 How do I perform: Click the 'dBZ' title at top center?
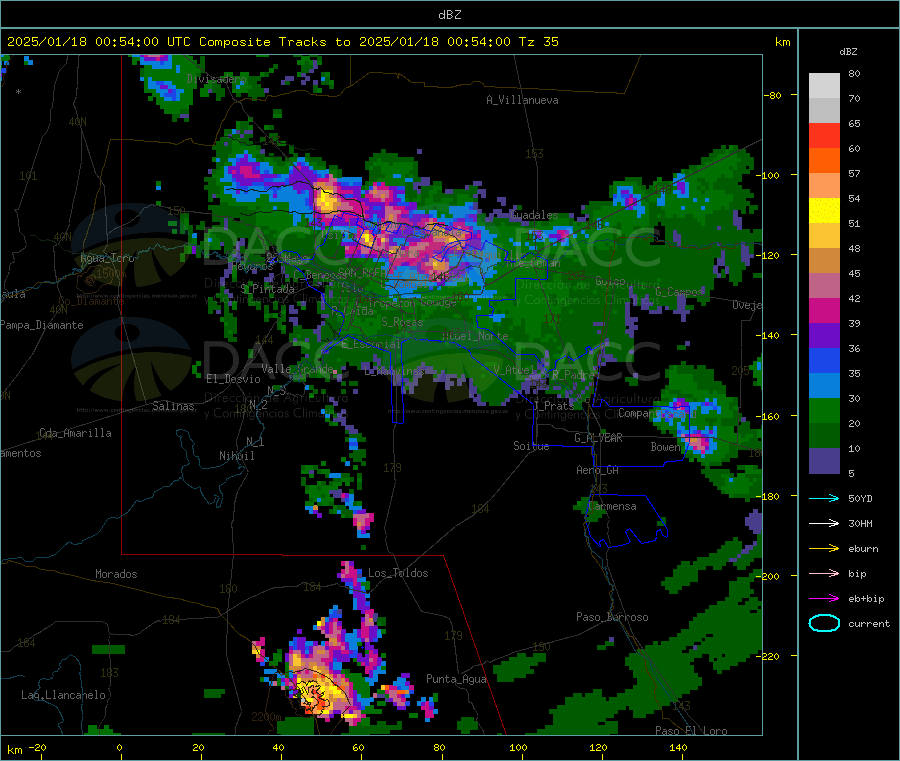coord(449,15)
